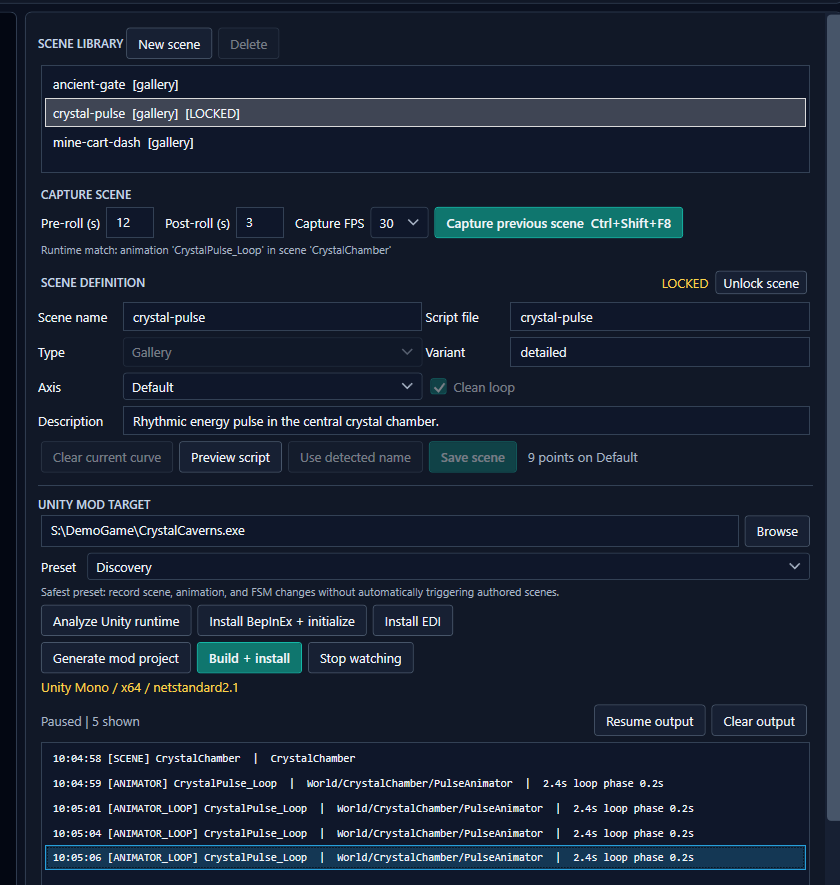Click the Runtime match info text
The width and height of the screenshot is (840, 885).
pyautogui.click(x=216, y=250)
